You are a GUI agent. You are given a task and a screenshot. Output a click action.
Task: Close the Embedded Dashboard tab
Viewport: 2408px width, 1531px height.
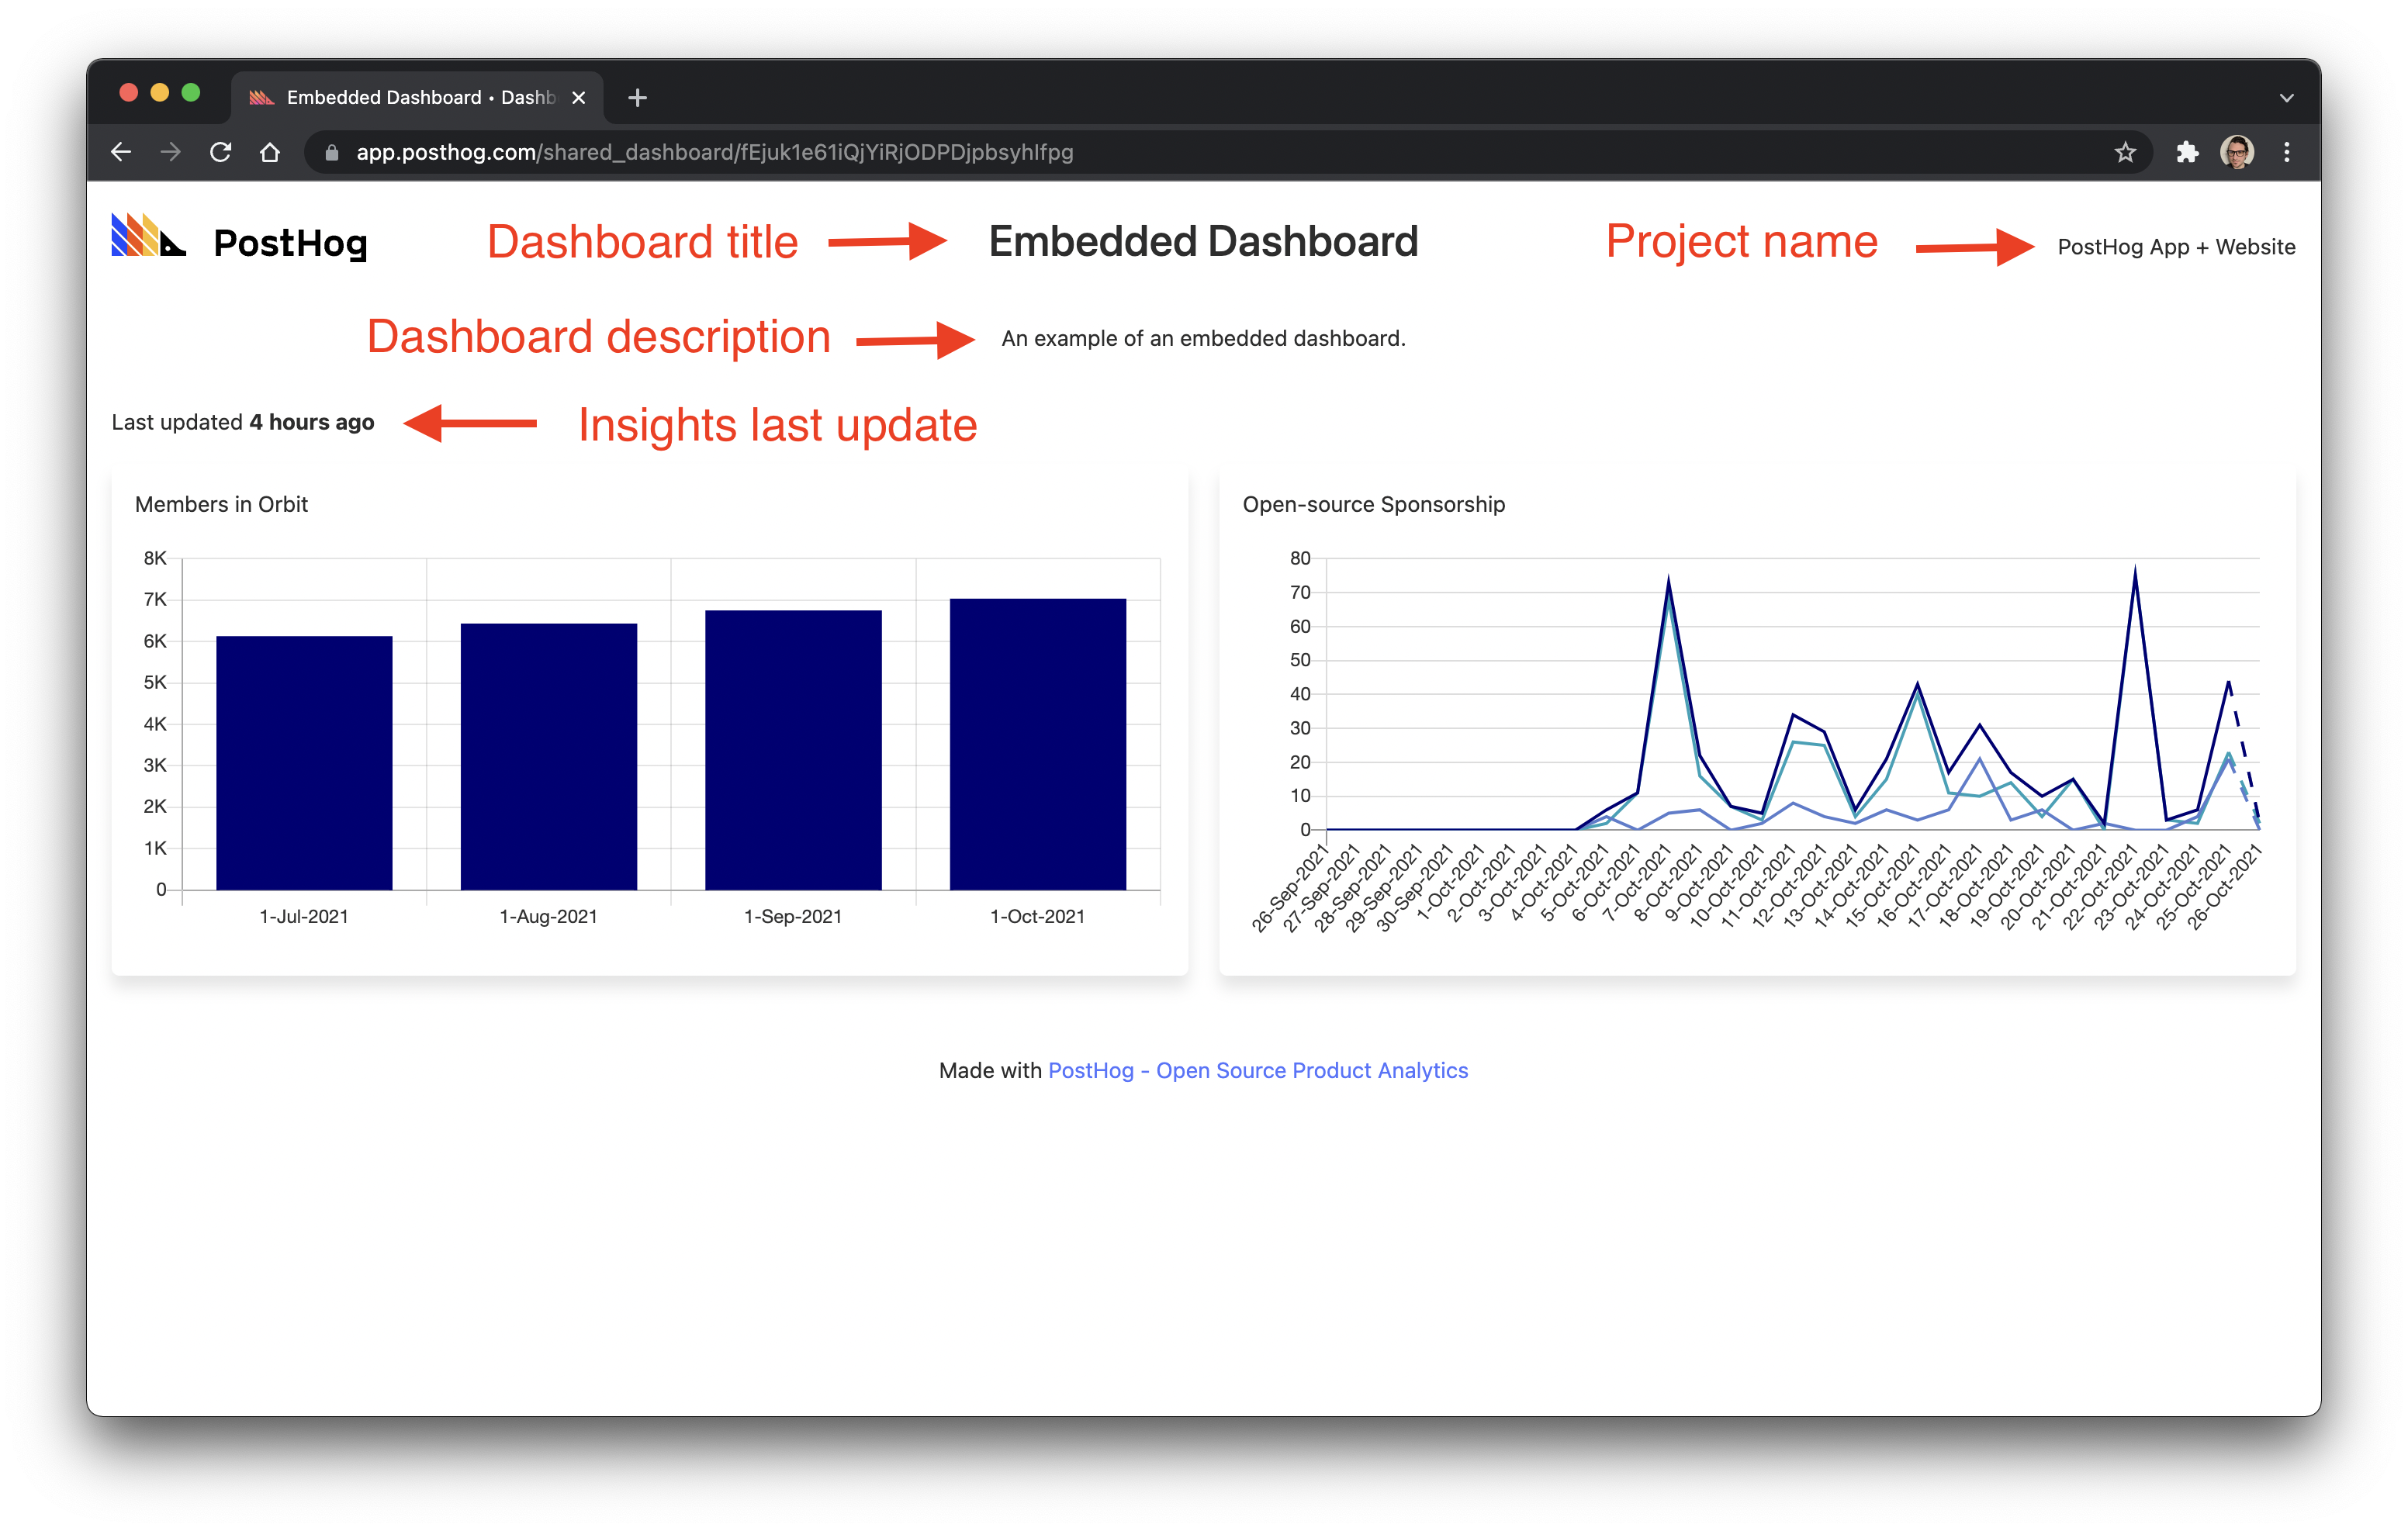click(578, 98)
